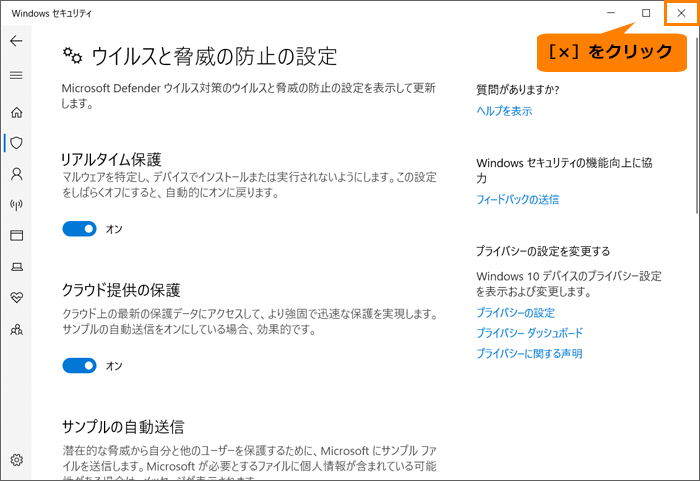Go back with the arrow icon
Screen dimensions: 700x481
pyautogui.click(x=16, y=41)
